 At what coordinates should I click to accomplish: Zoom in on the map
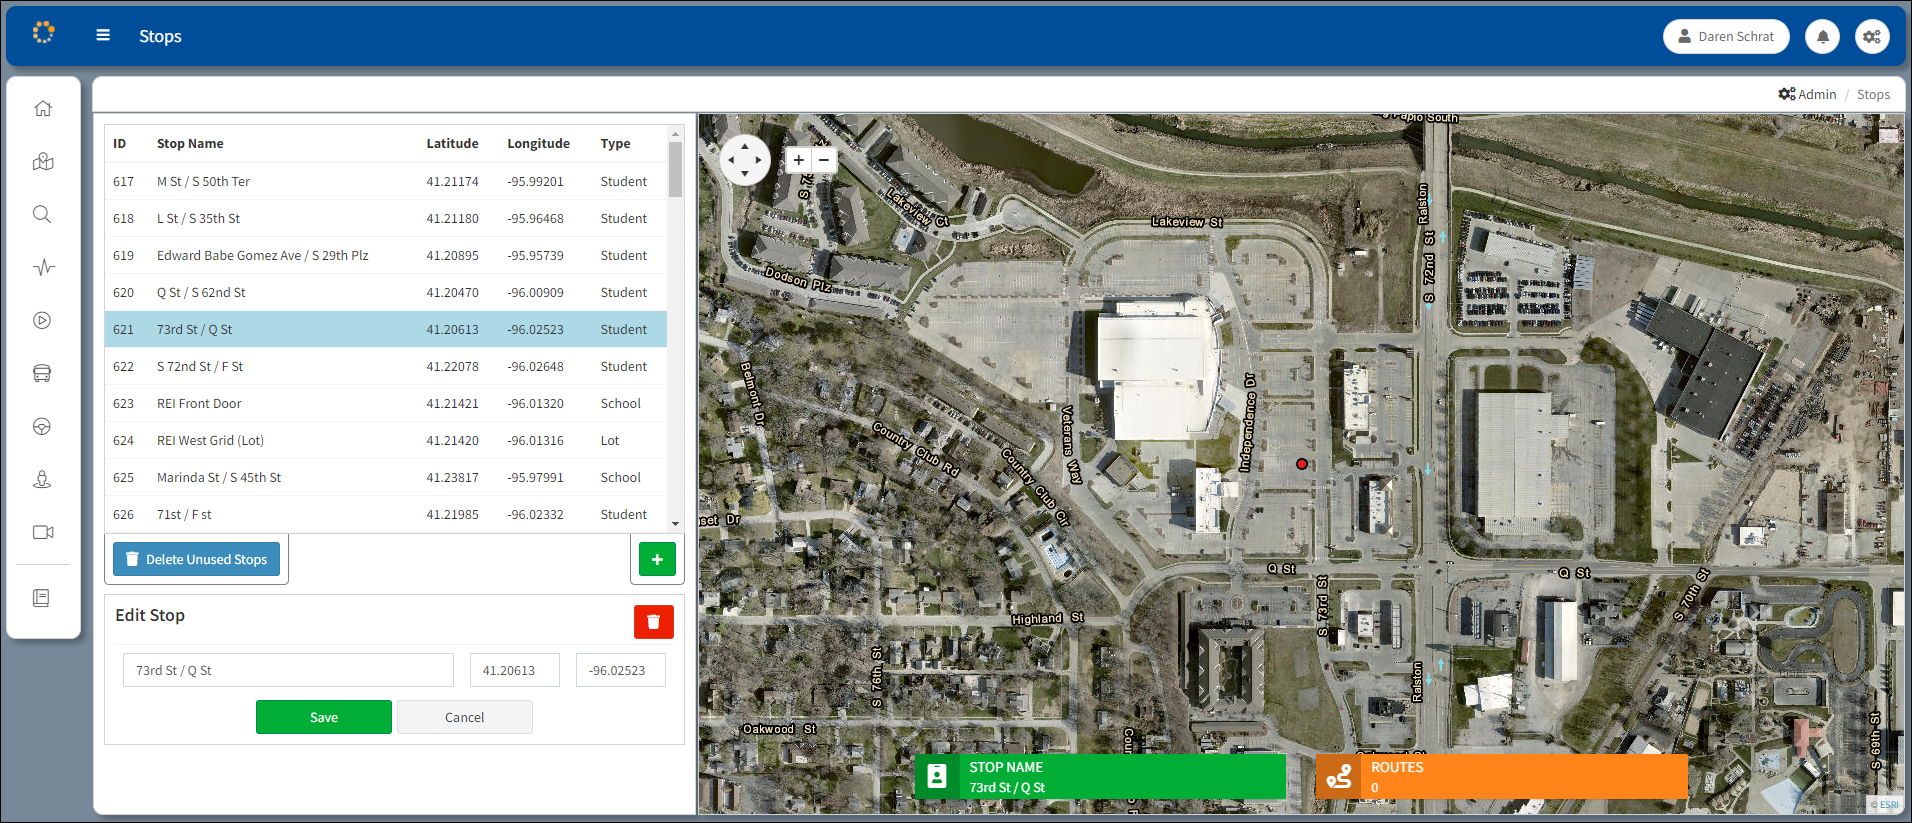coord(798,160)
